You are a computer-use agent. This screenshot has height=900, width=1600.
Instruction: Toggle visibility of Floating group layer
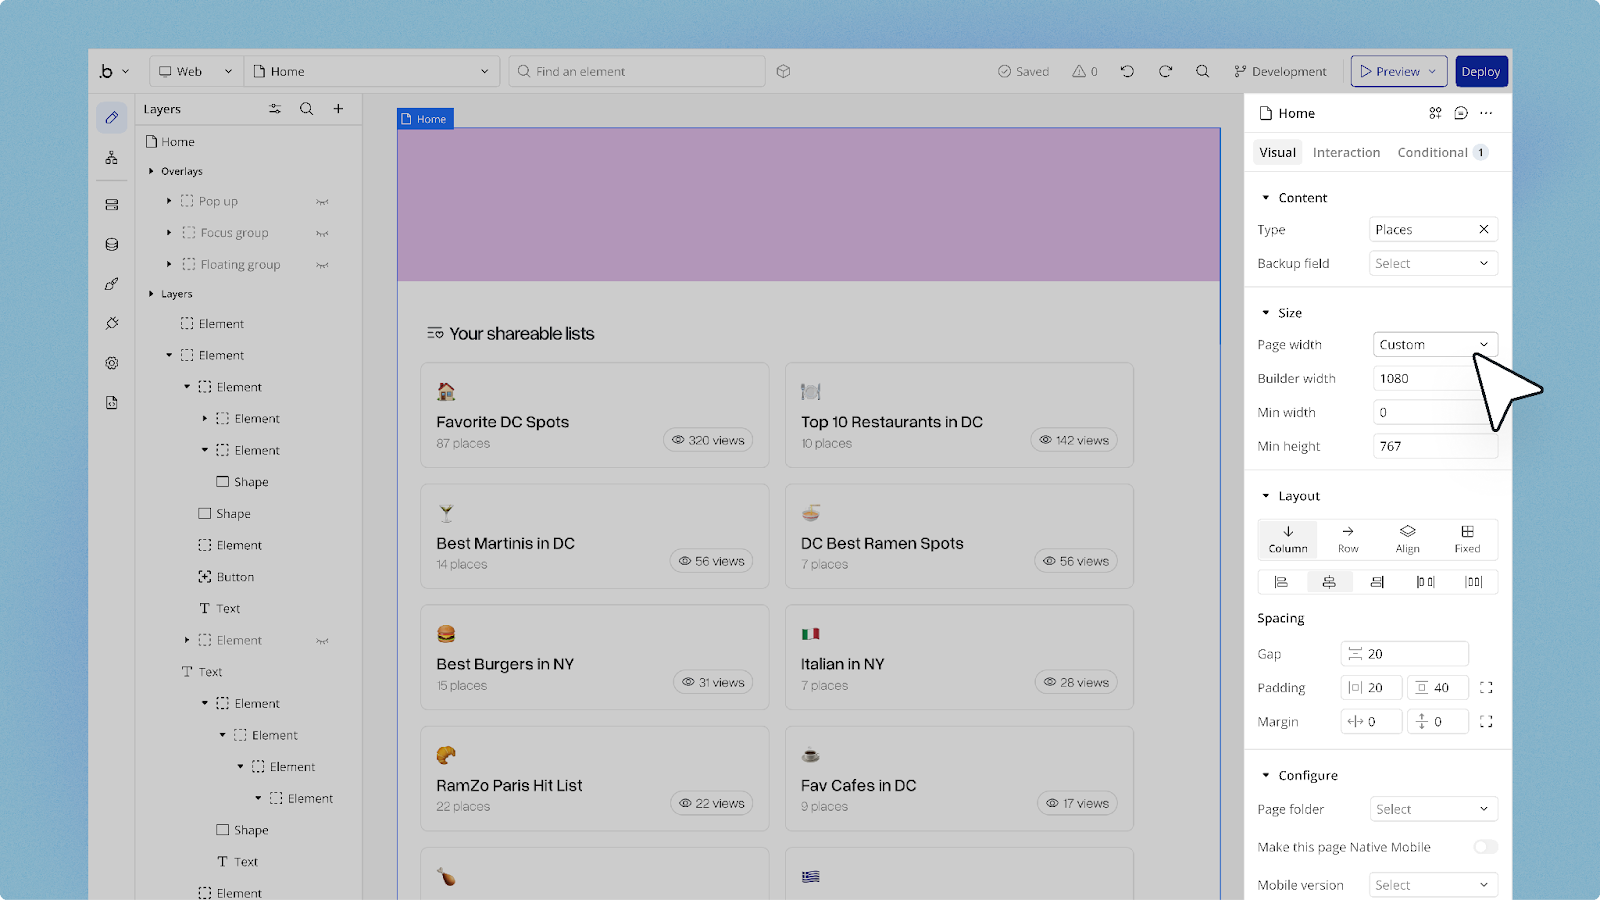click(x=322, y=265)
